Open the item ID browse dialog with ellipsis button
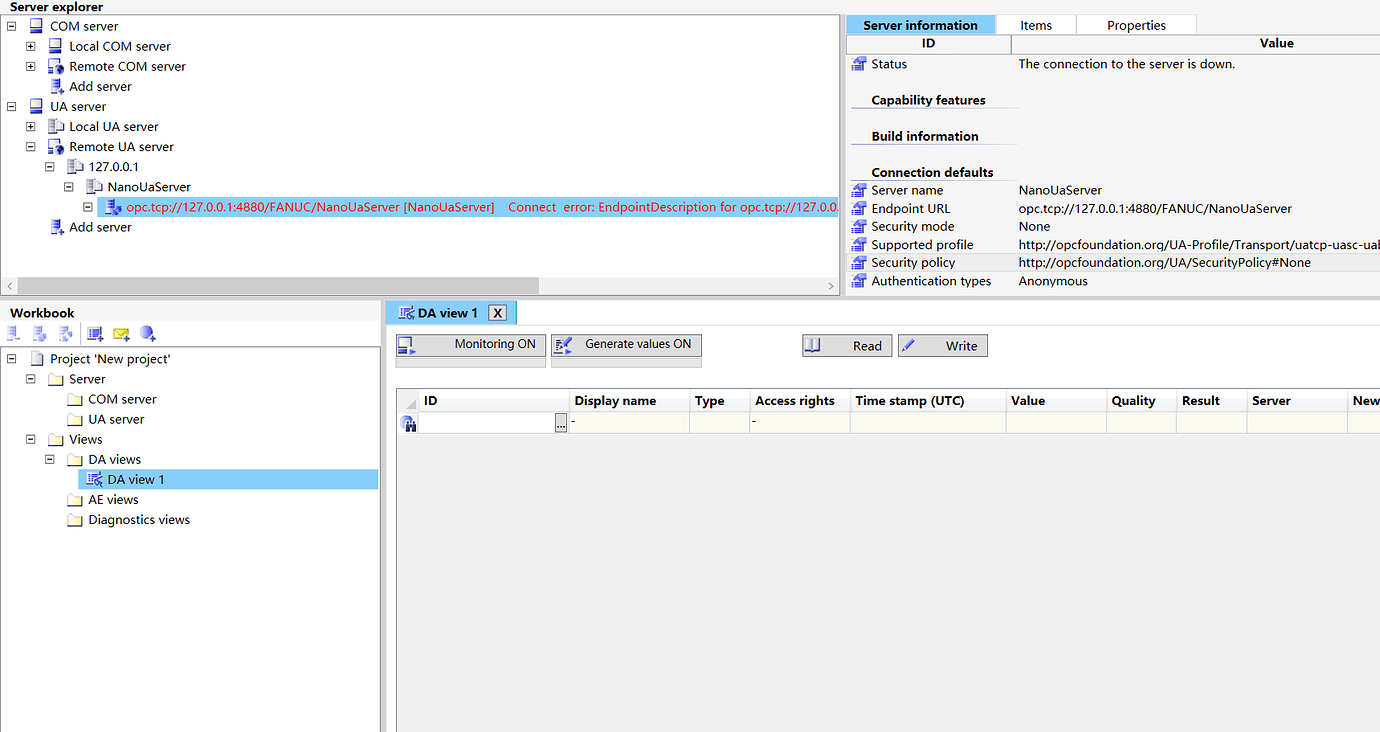 [x=560, y=423]
